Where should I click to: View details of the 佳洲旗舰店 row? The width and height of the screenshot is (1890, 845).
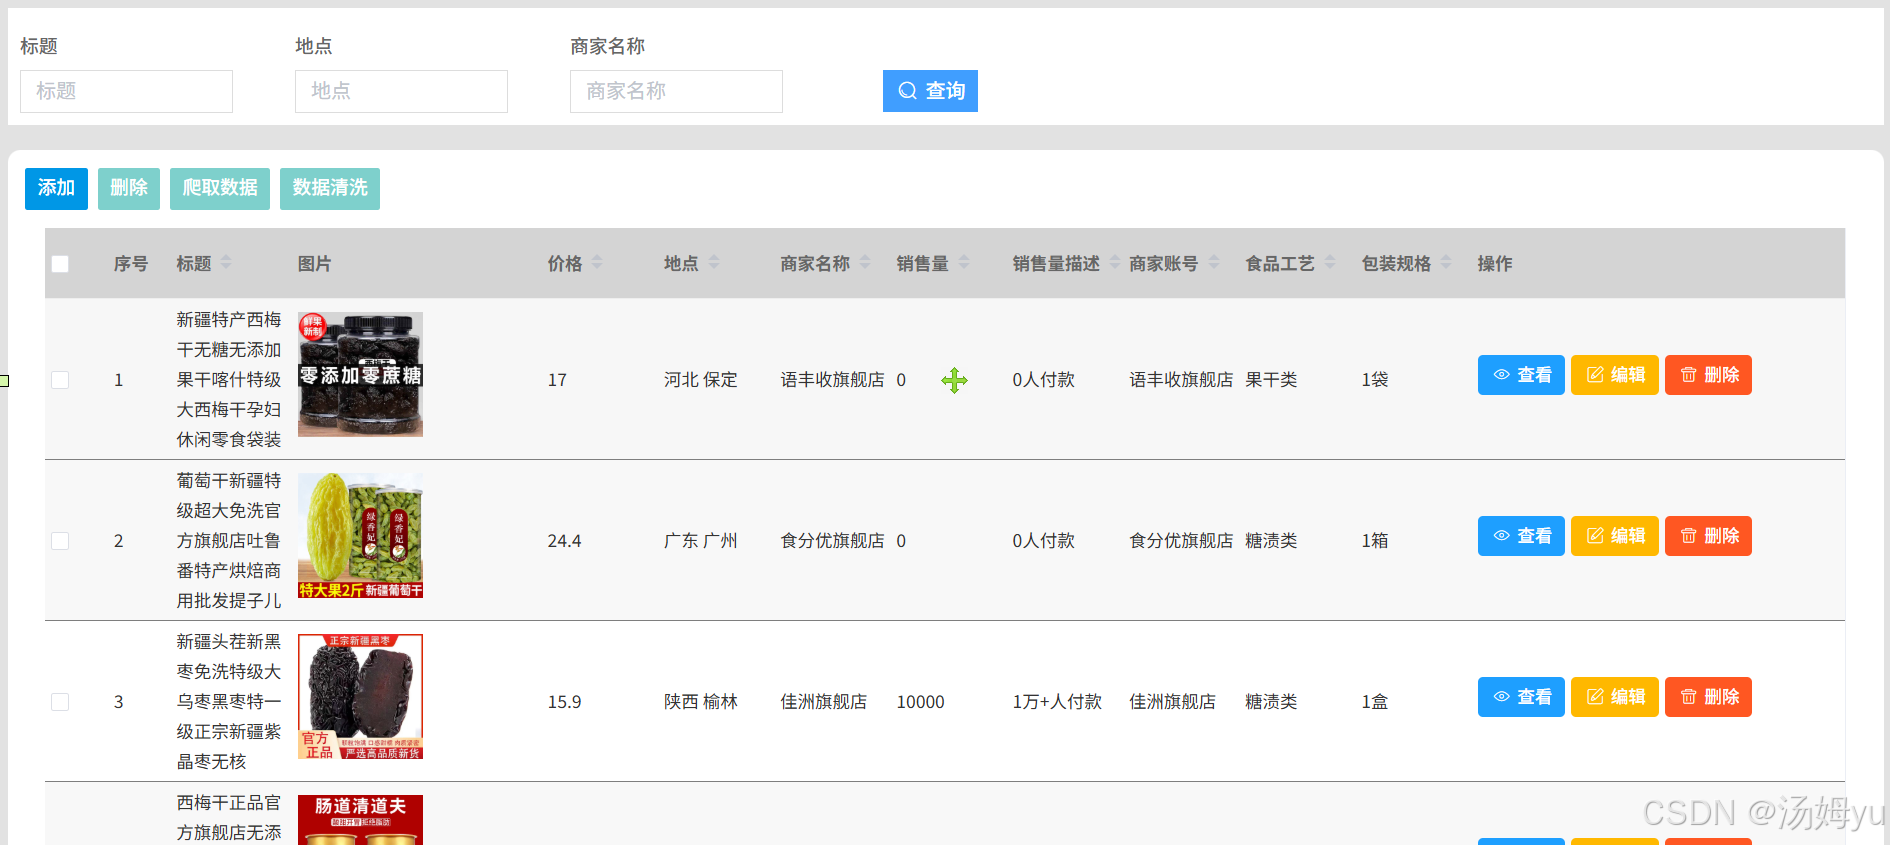[1521, 697]
